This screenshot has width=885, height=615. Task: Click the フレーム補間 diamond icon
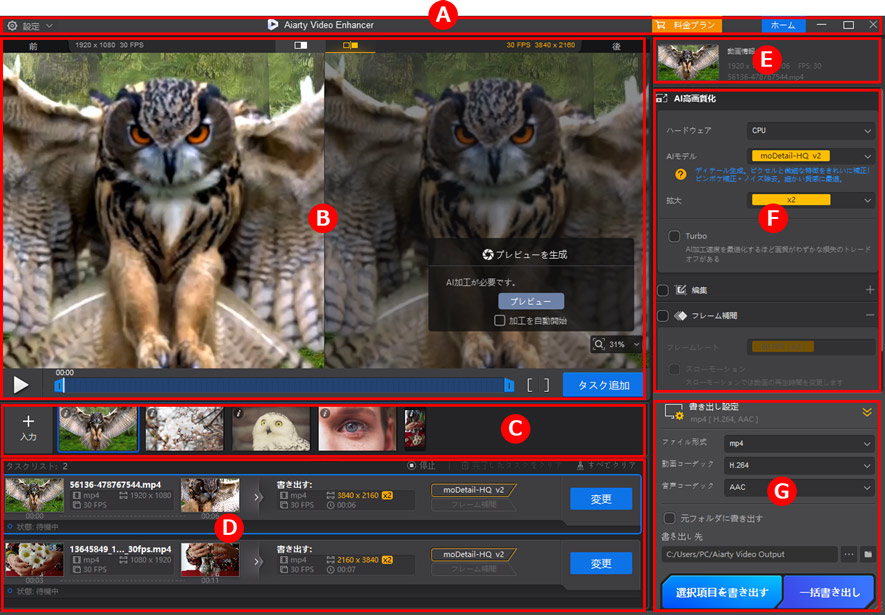(x=681, y=315)
